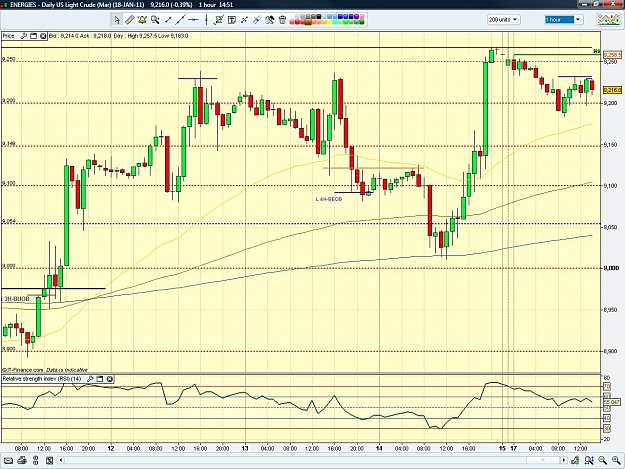The width and height of the screenshot is (625, 469).
Task: Click the L 4H-BECD chart annotation
Action: [329, 199]
